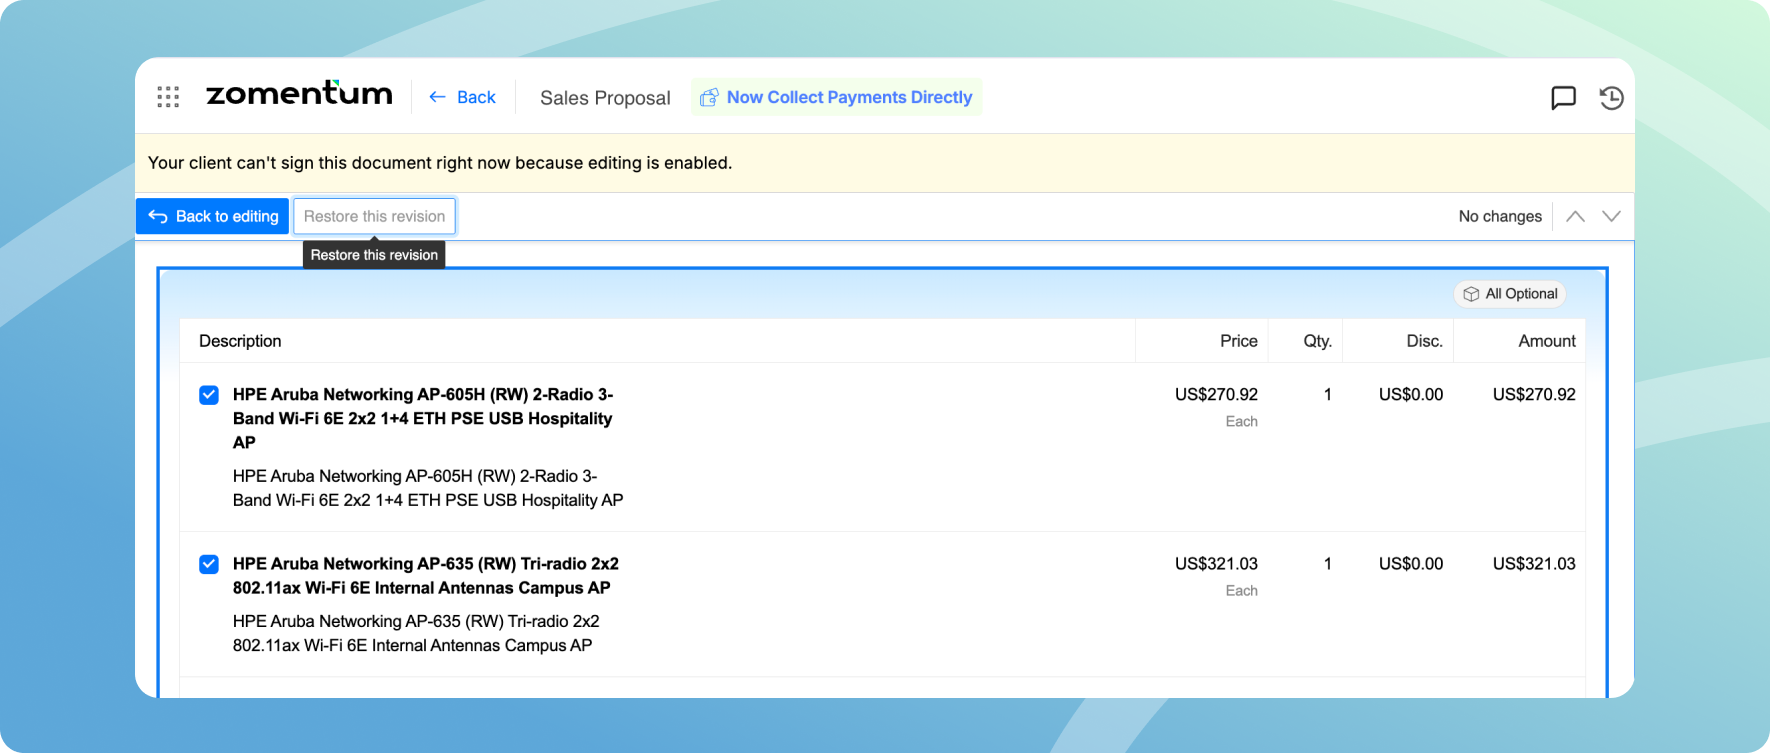Click the Description column header

(240, 341)
